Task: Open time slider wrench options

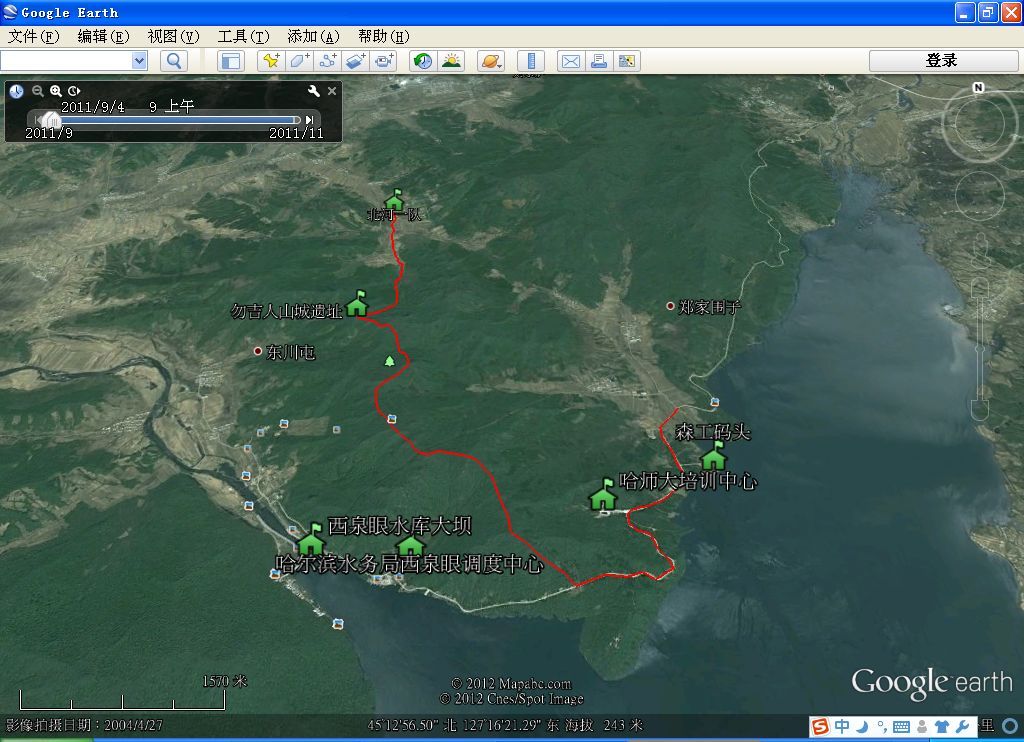Action: click(x=314, y=91)
